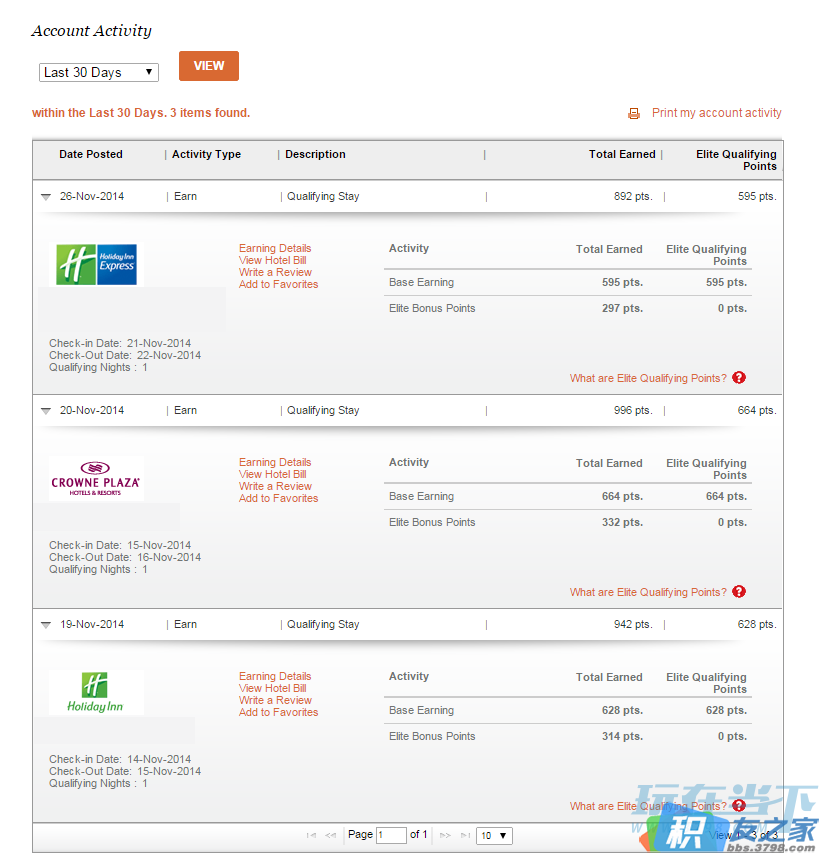Screen dimensions: 824x859
Task: Add the 19-Nov Holiday Inn stay to Favorites
Action: (278, 712)
